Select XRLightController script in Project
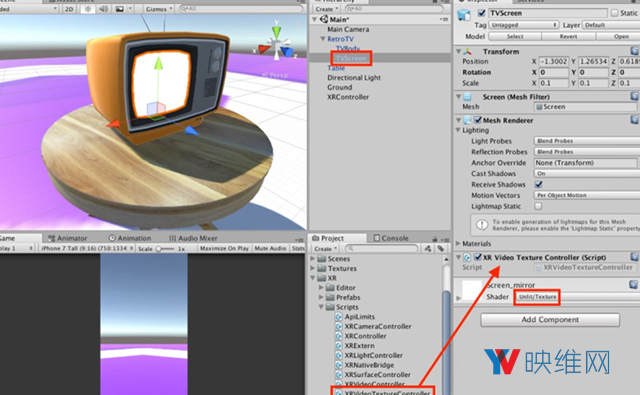 point(373,355)
